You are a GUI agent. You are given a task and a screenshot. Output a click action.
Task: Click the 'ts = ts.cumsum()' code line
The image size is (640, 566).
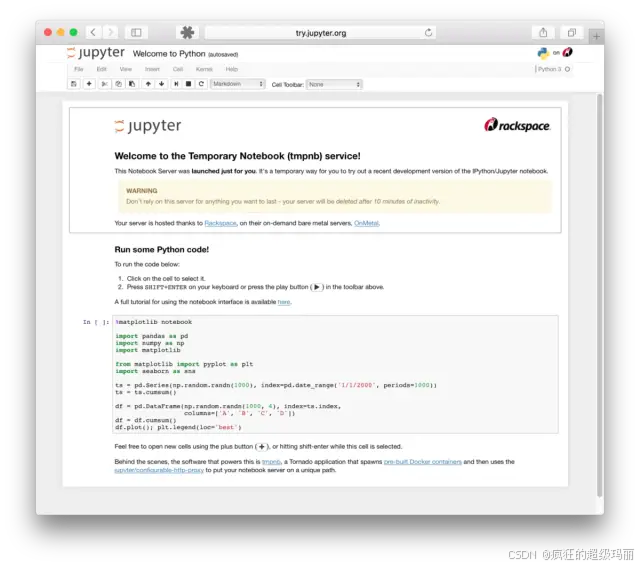(146, 393)
